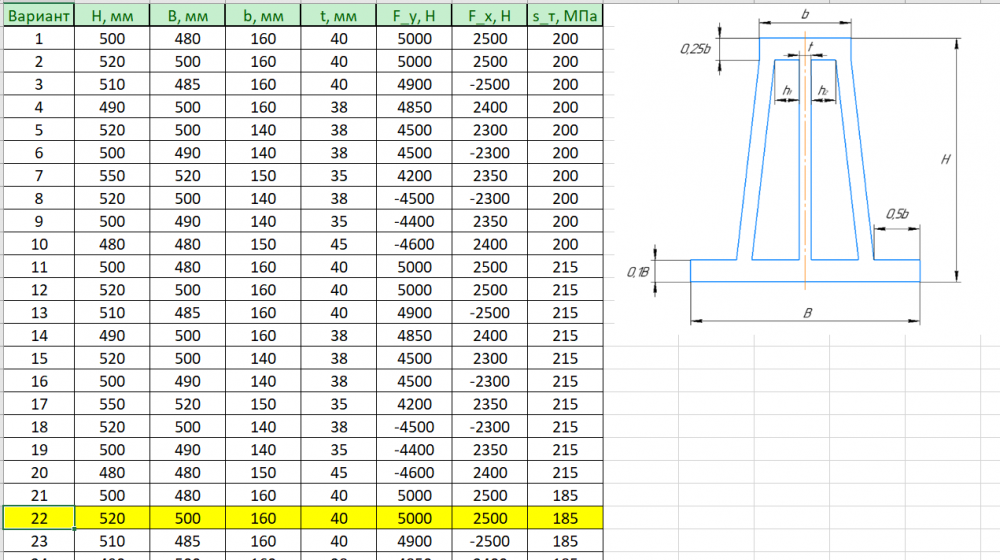Select t value 35 in variant 7 row

coord(339,176)
